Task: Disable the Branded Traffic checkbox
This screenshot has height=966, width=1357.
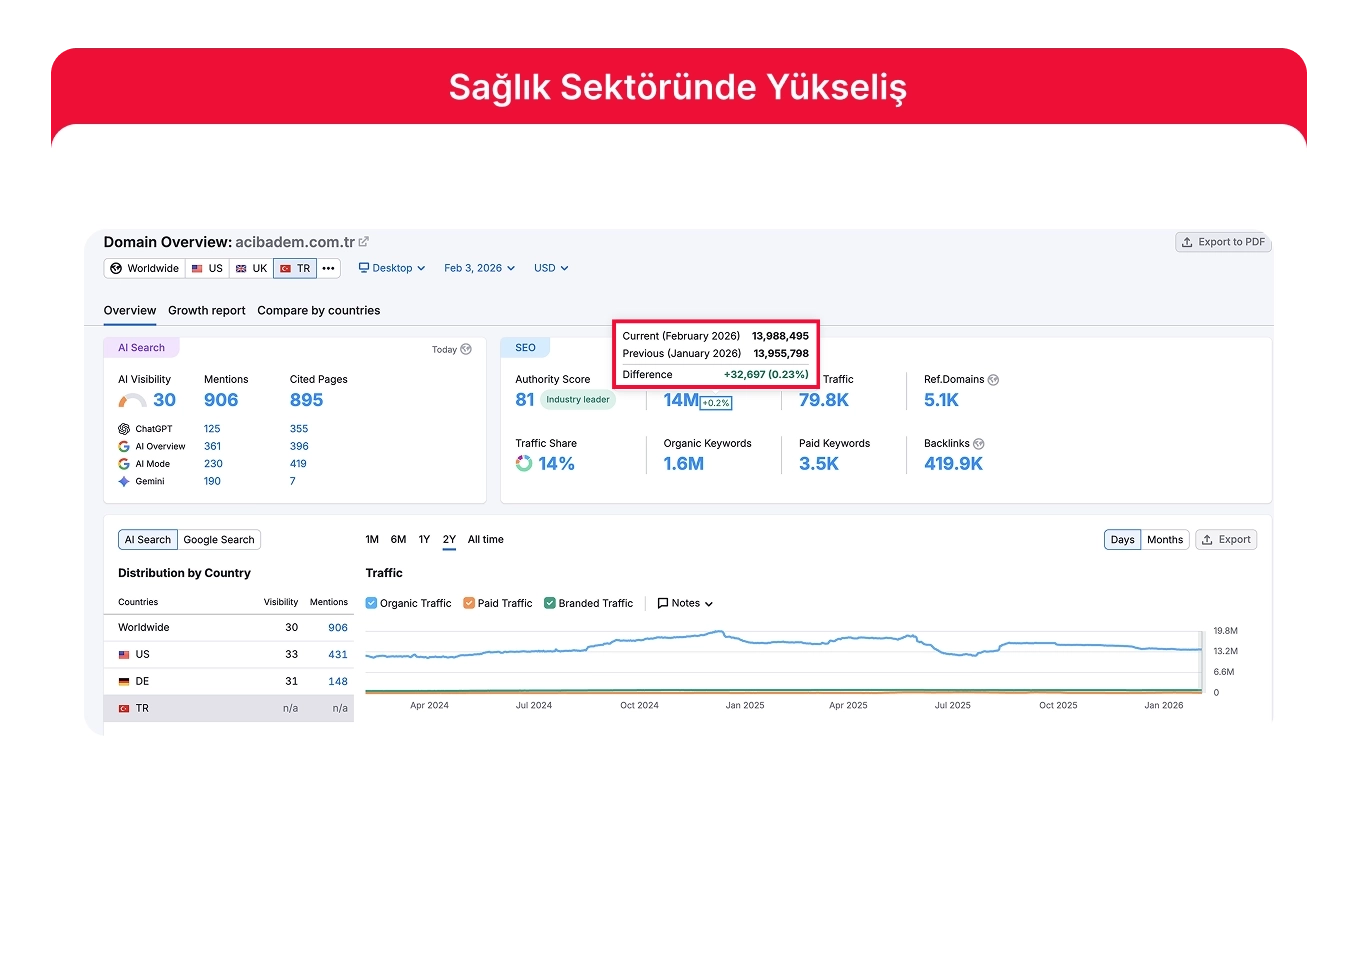Action: tap(550, 603)
